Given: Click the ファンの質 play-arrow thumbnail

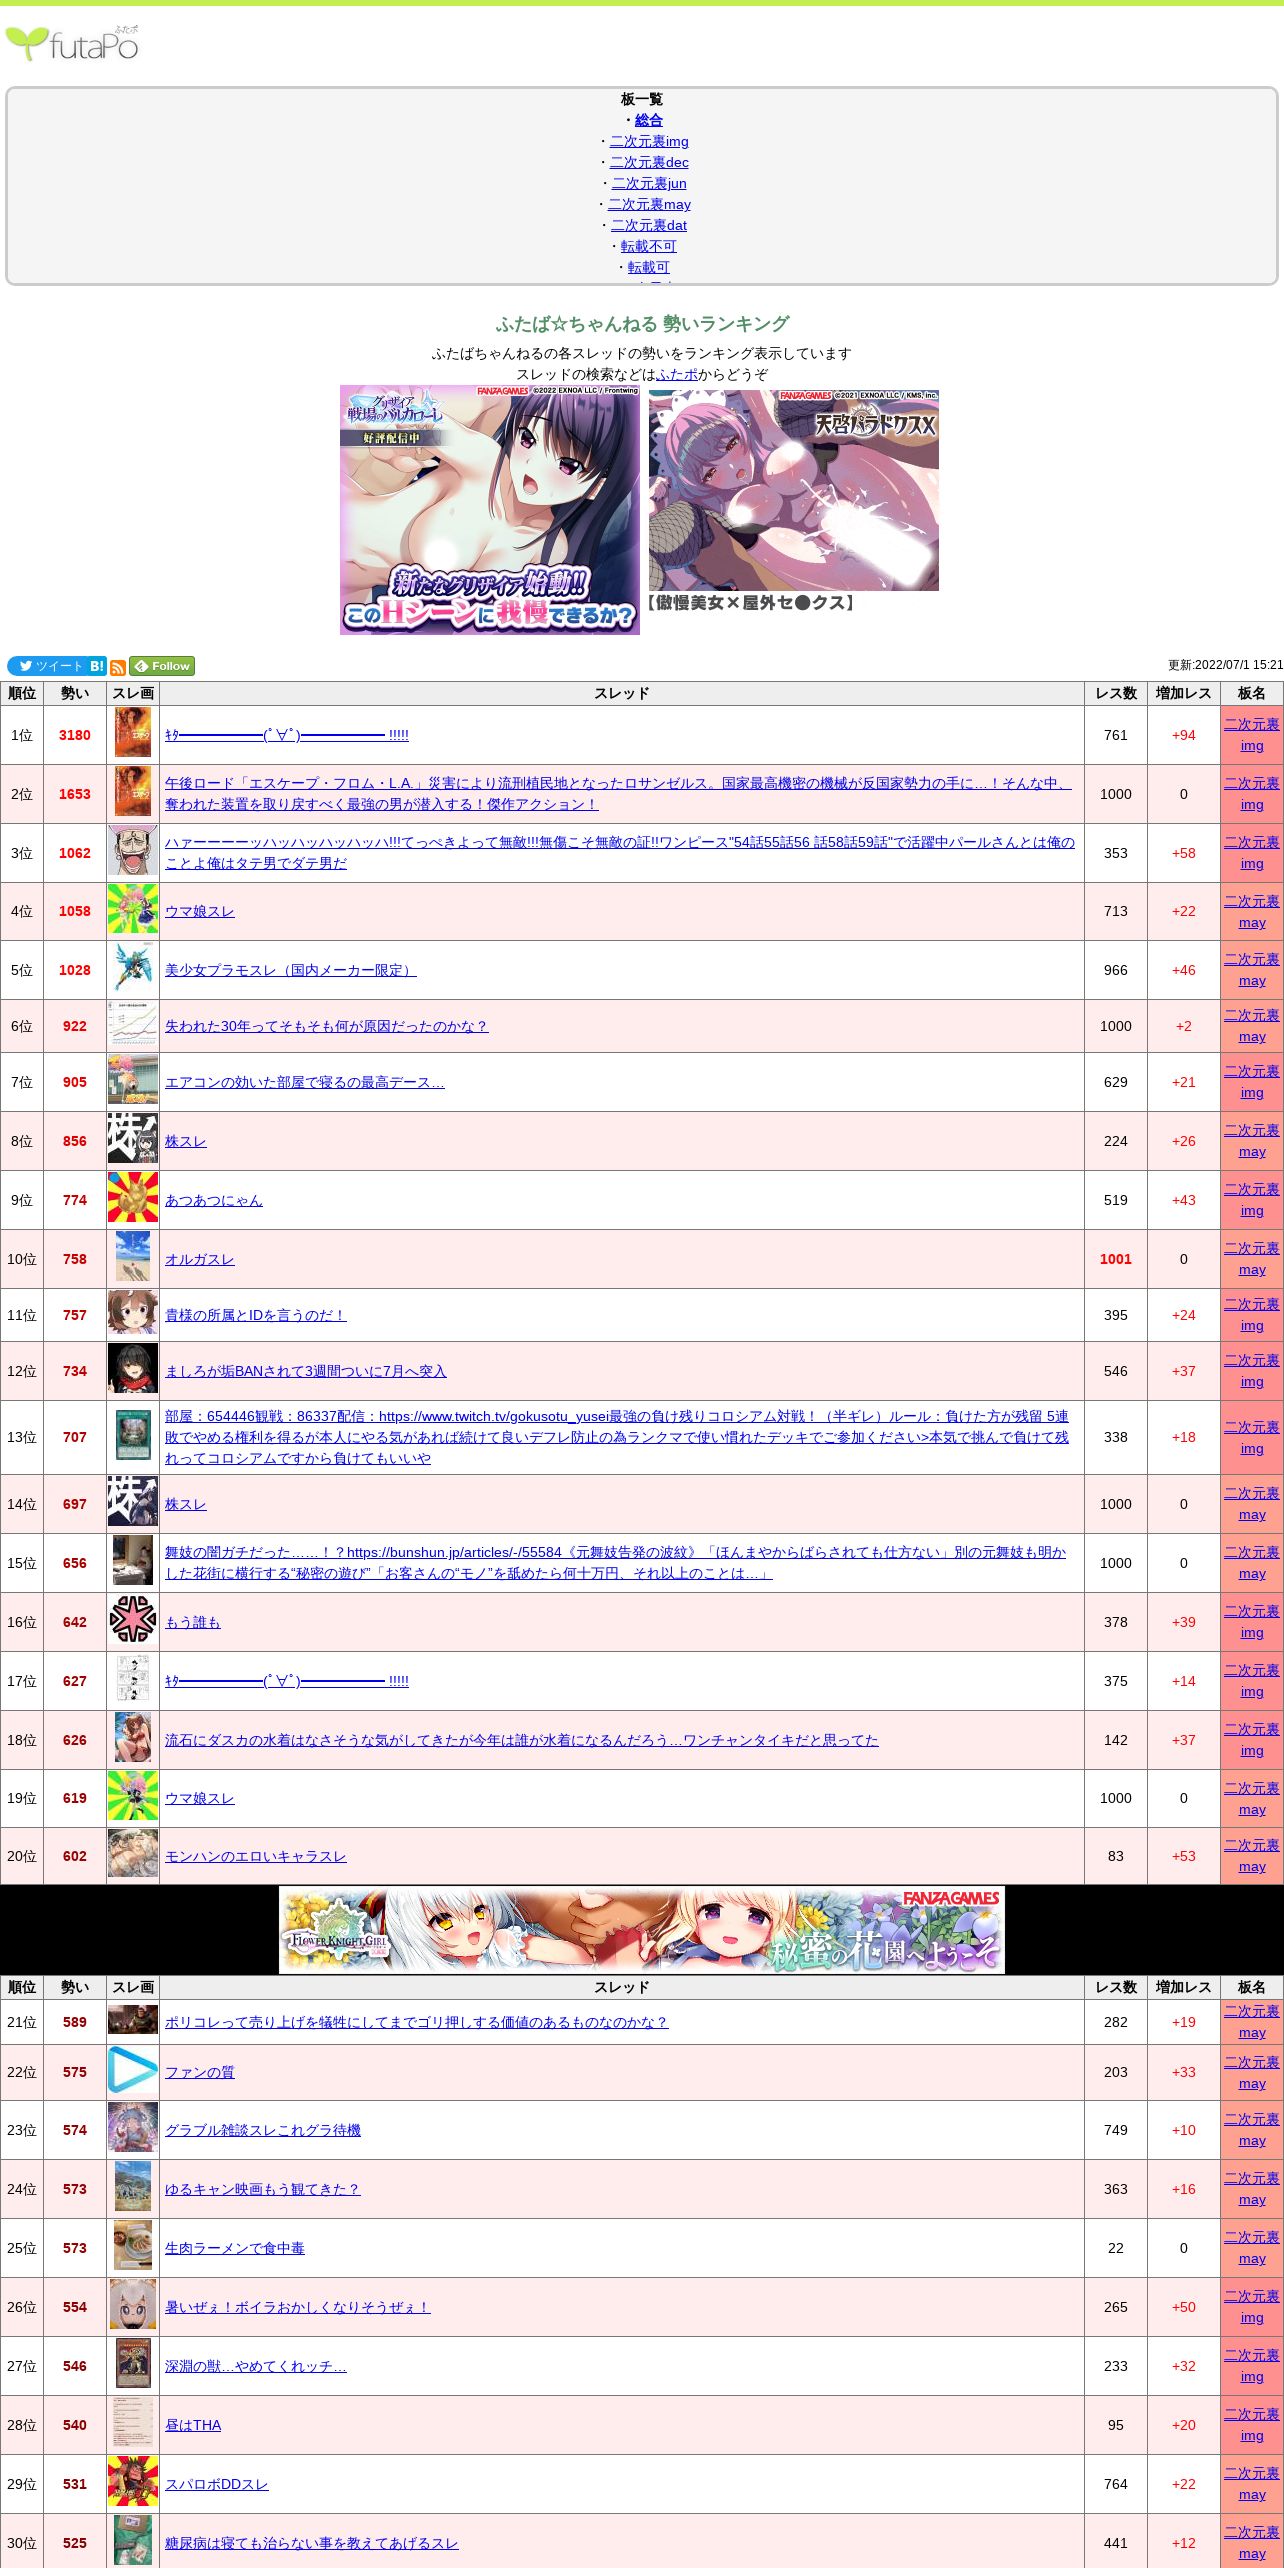Looking at the screenshot, I should tap(133, 2070).
